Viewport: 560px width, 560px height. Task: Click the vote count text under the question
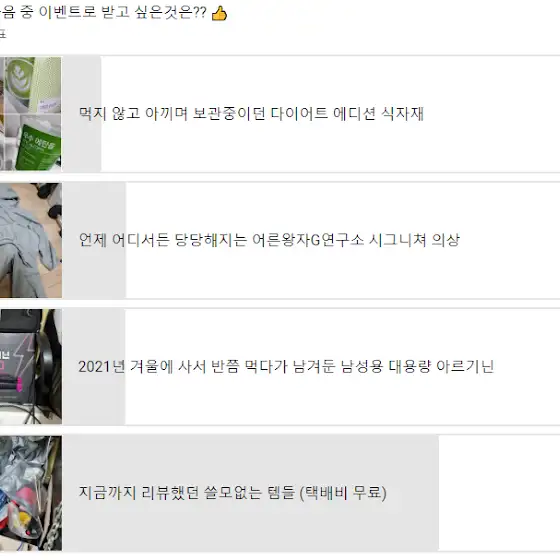click(3, 34)
